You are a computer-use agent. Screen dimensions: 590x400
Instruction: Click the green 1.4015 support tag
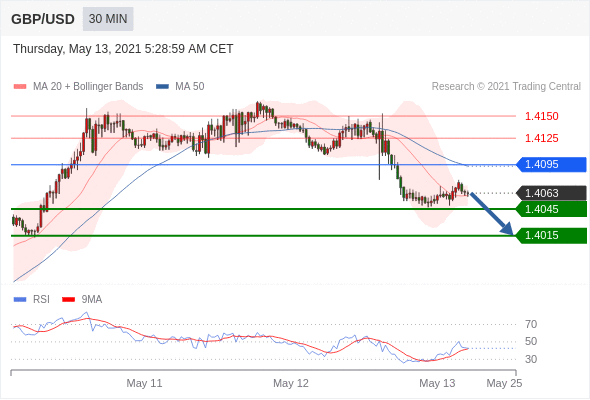(551, 236)
